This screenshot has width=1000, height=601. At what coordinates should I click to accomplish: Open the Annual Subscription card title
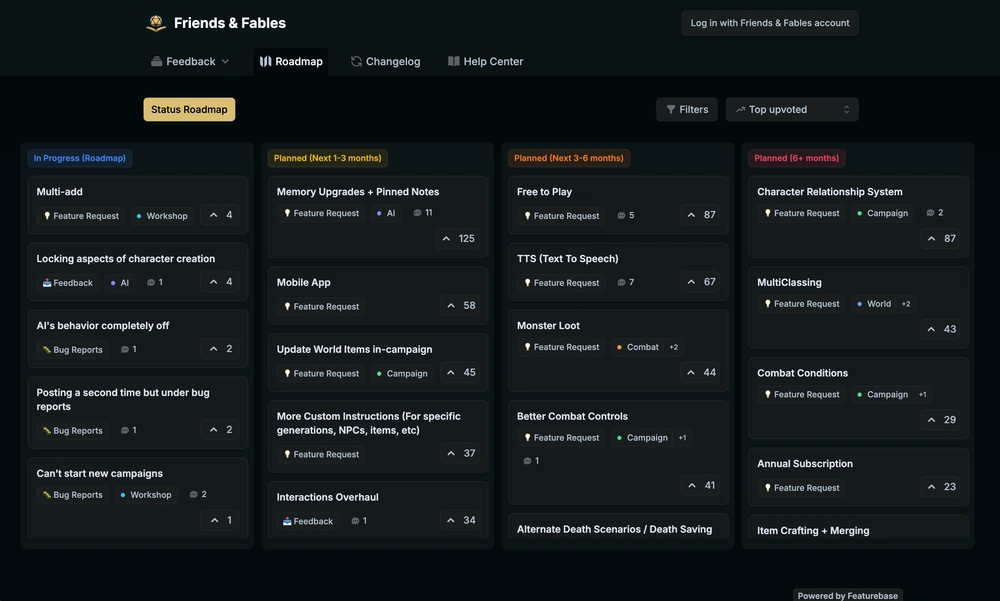pyautogui.click(x=805, y=464)
